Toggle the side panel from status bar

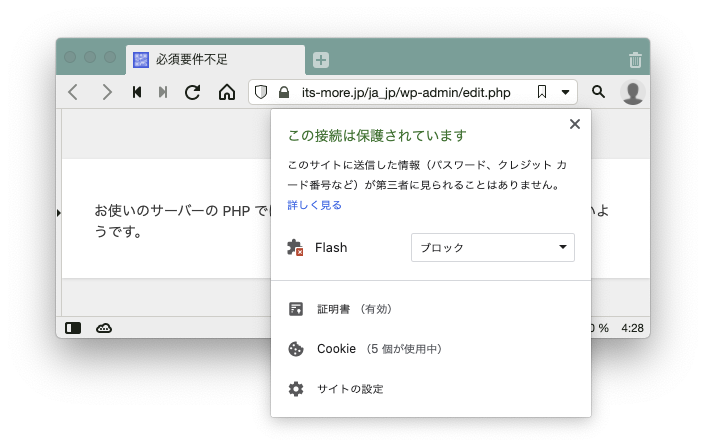tap(73, 327)
